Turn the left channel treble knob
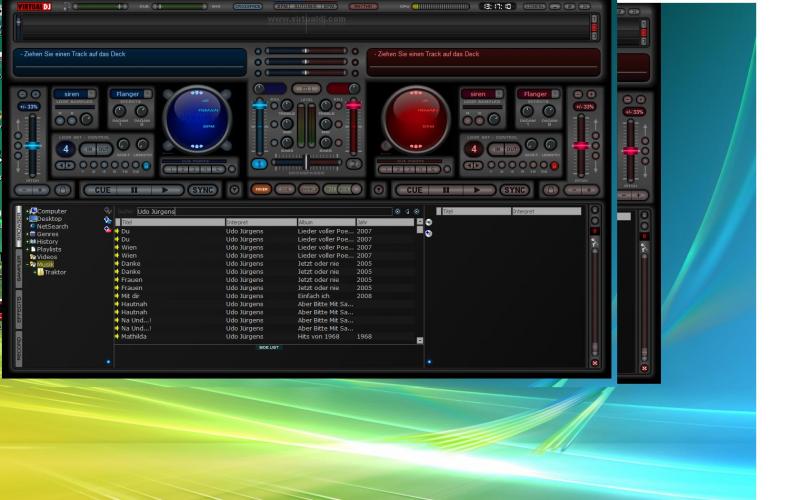 (287, 106)
